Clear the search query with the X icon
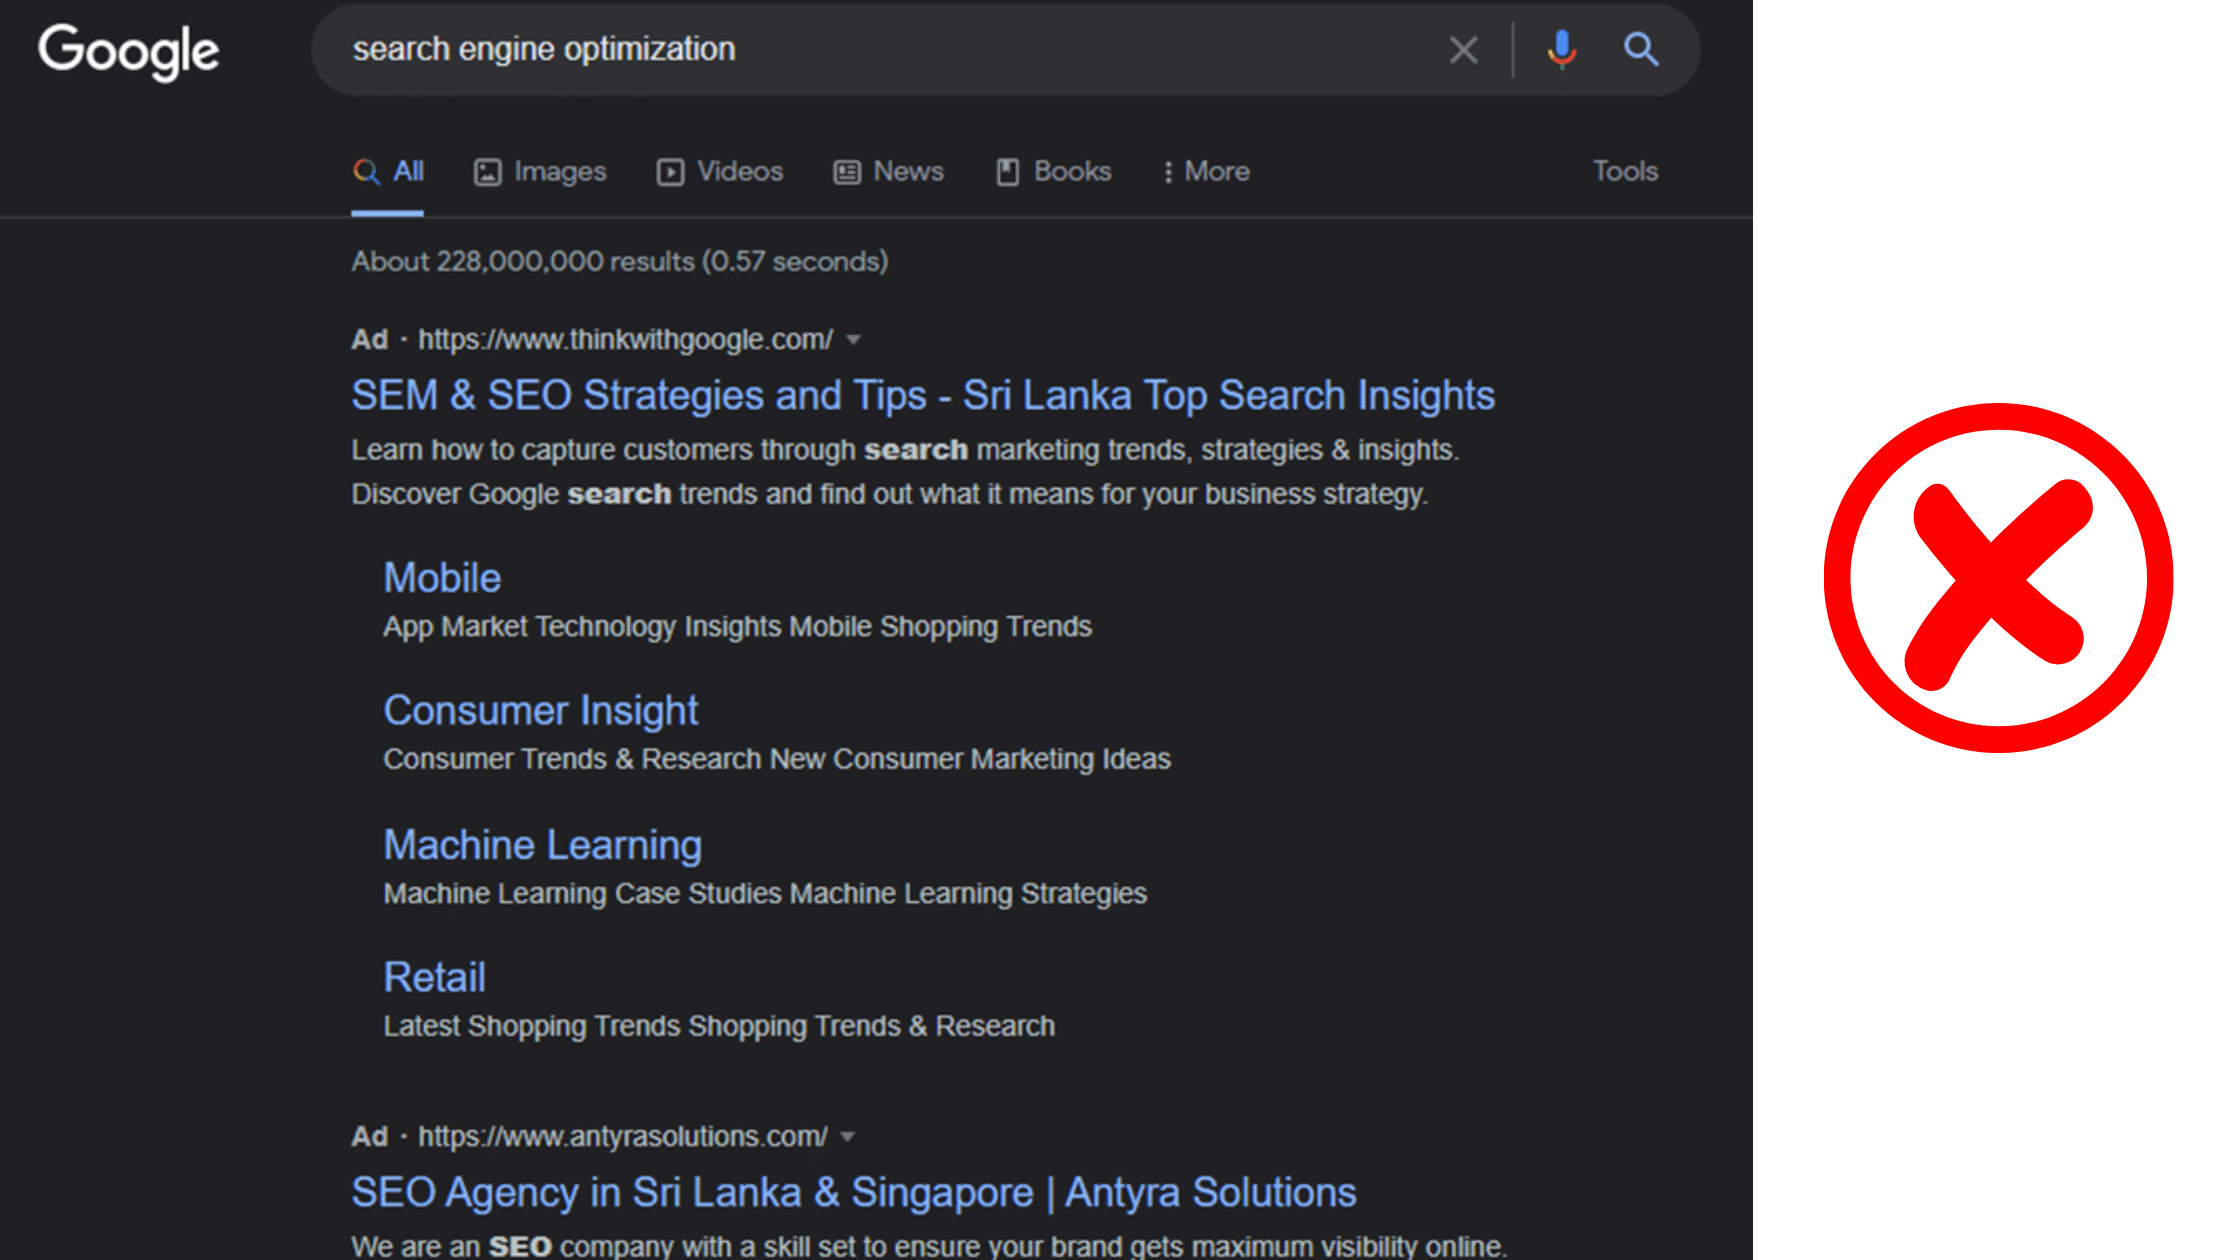 click(x=1463, y=49)
